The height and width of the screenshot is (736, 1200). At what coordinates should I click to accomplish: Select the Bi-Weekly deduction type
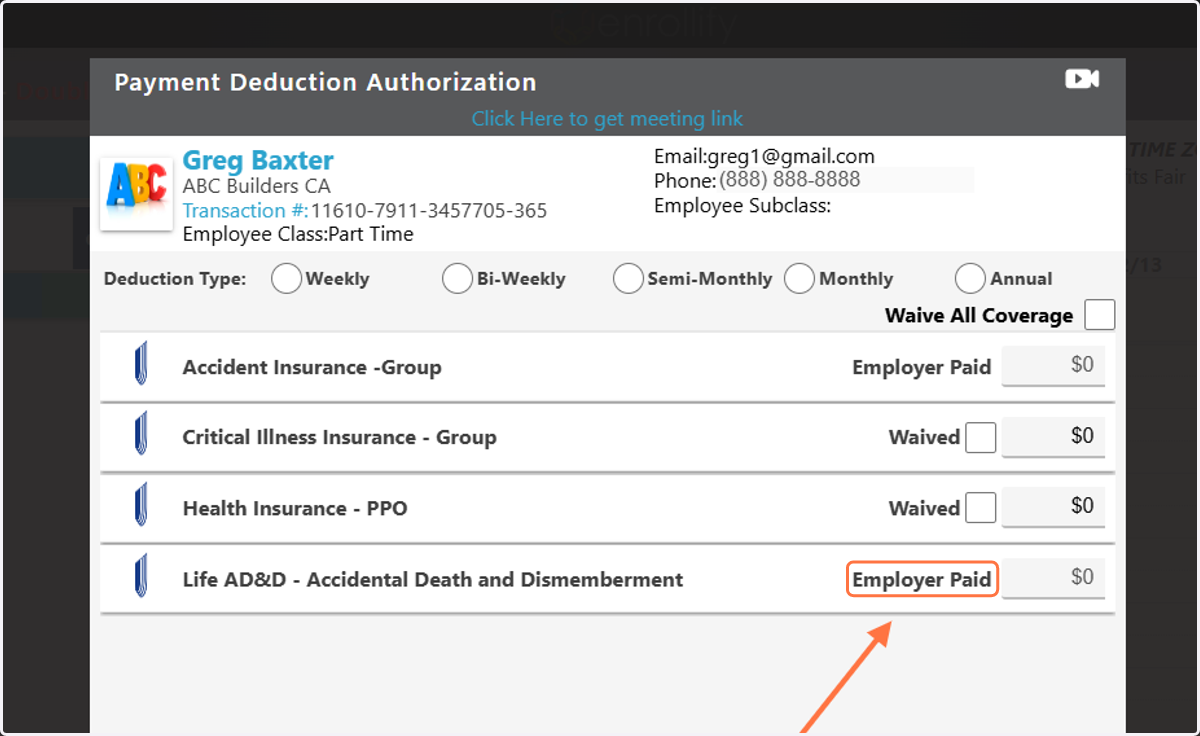[x=458, y=279]
